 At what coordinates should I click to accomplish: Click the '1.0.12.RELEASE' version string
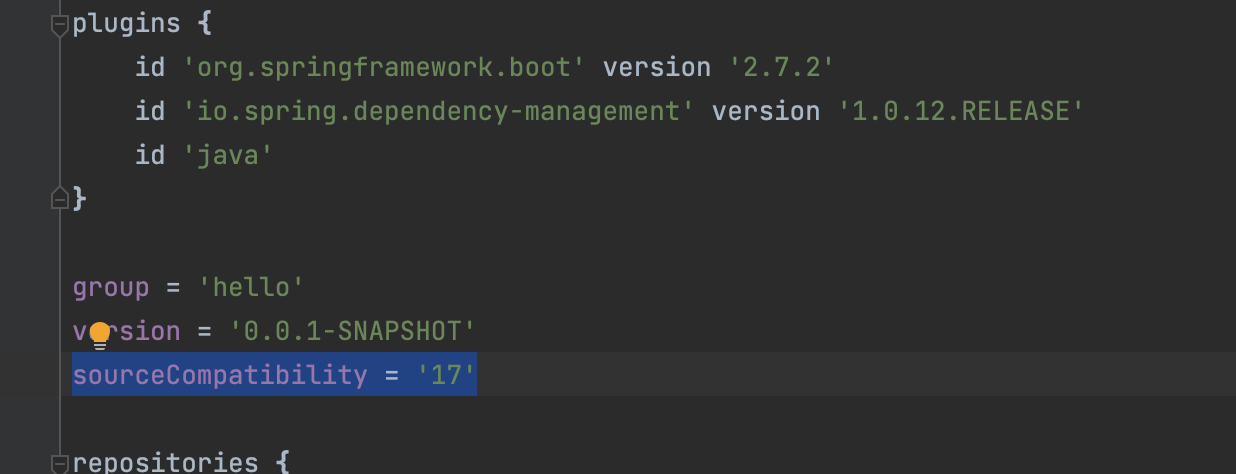coord(967,112)
